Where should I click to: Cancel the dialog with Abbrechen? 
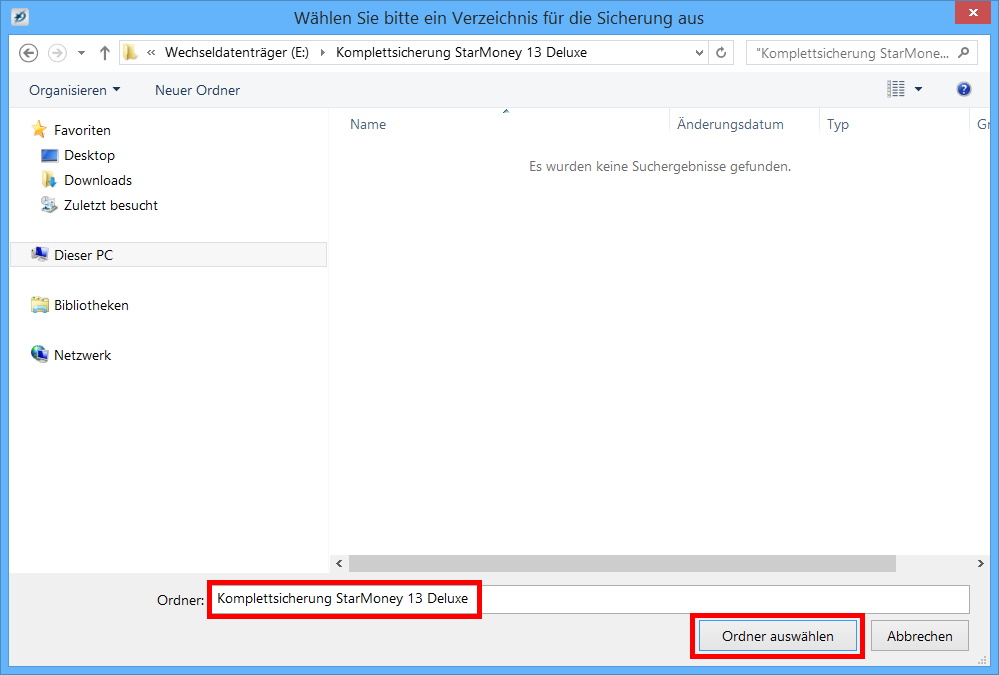coord(919,636)
